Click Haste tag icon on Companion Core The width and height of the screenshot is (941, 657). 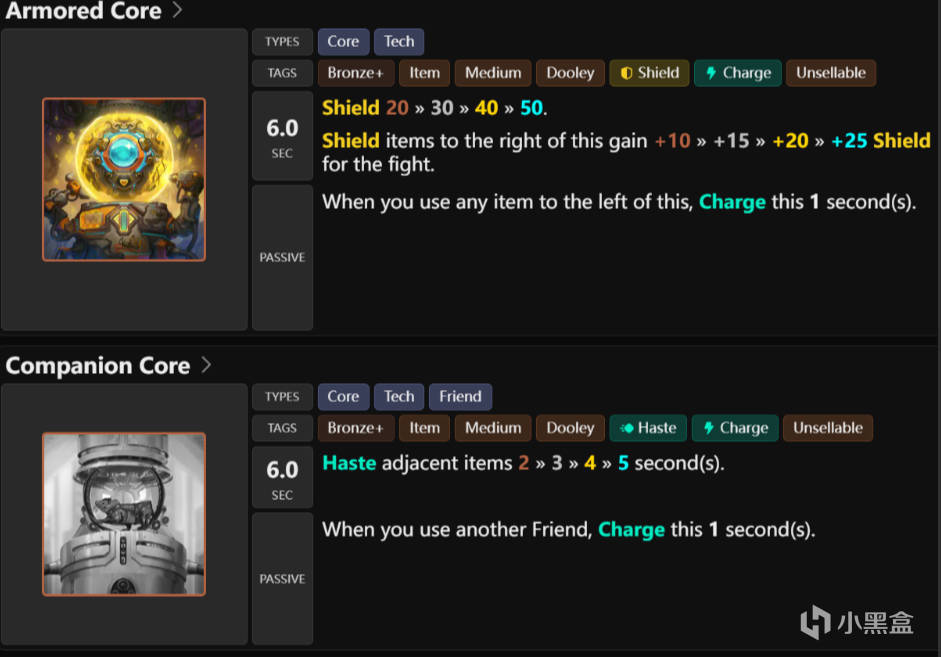coord(627,428)
